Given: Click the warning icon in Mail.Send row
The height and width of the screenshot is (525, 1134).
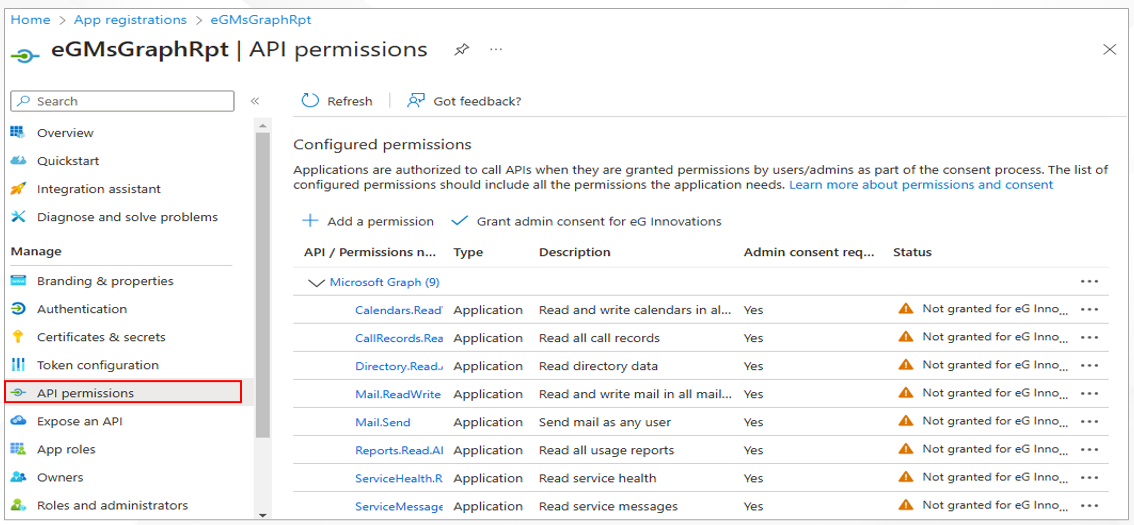Looking at the screenshot, I should tap(905, 421).
